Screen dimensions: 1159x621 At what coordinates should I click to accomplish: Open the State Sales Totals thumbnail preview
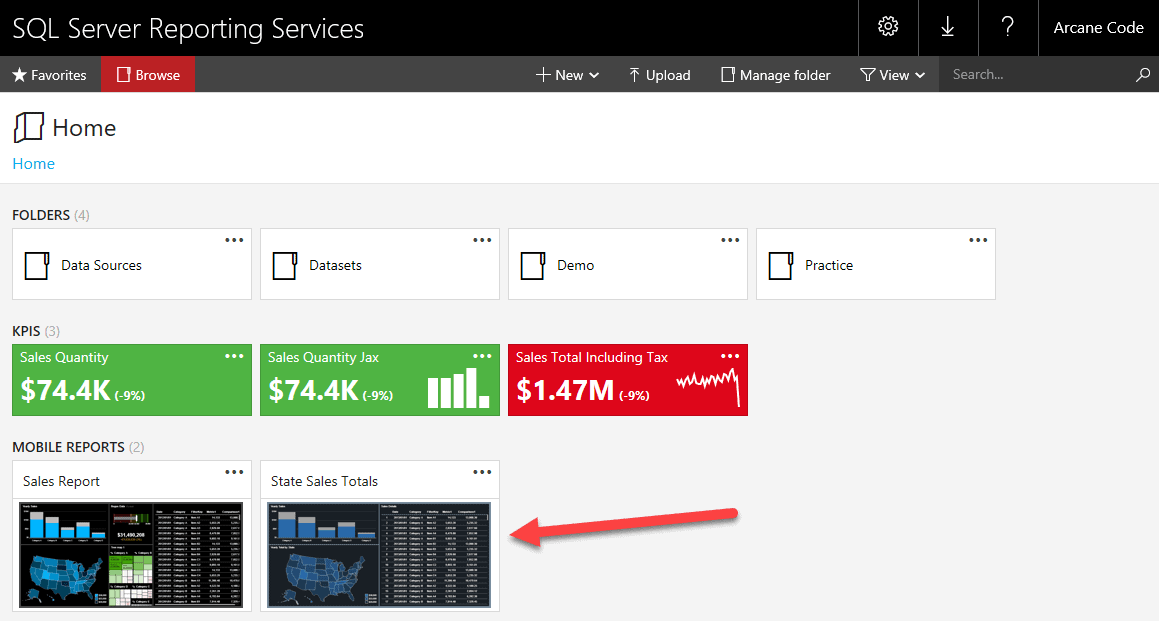[x=379, y=555]
